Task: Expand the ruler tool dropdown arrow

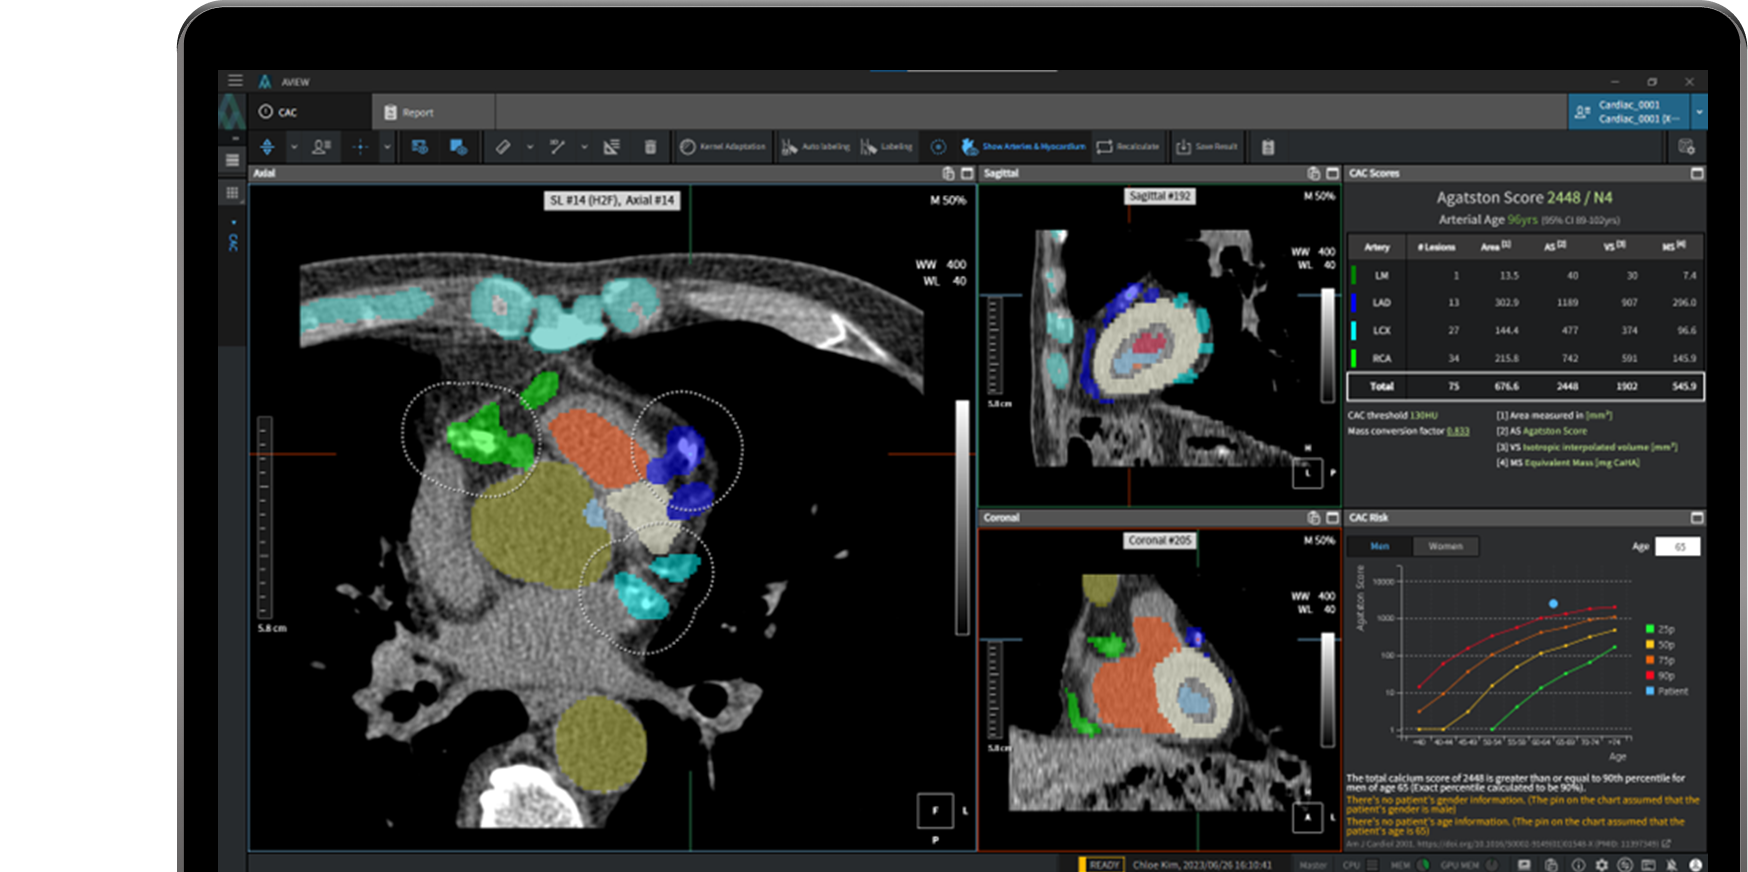Action: (x=530, y=147)
